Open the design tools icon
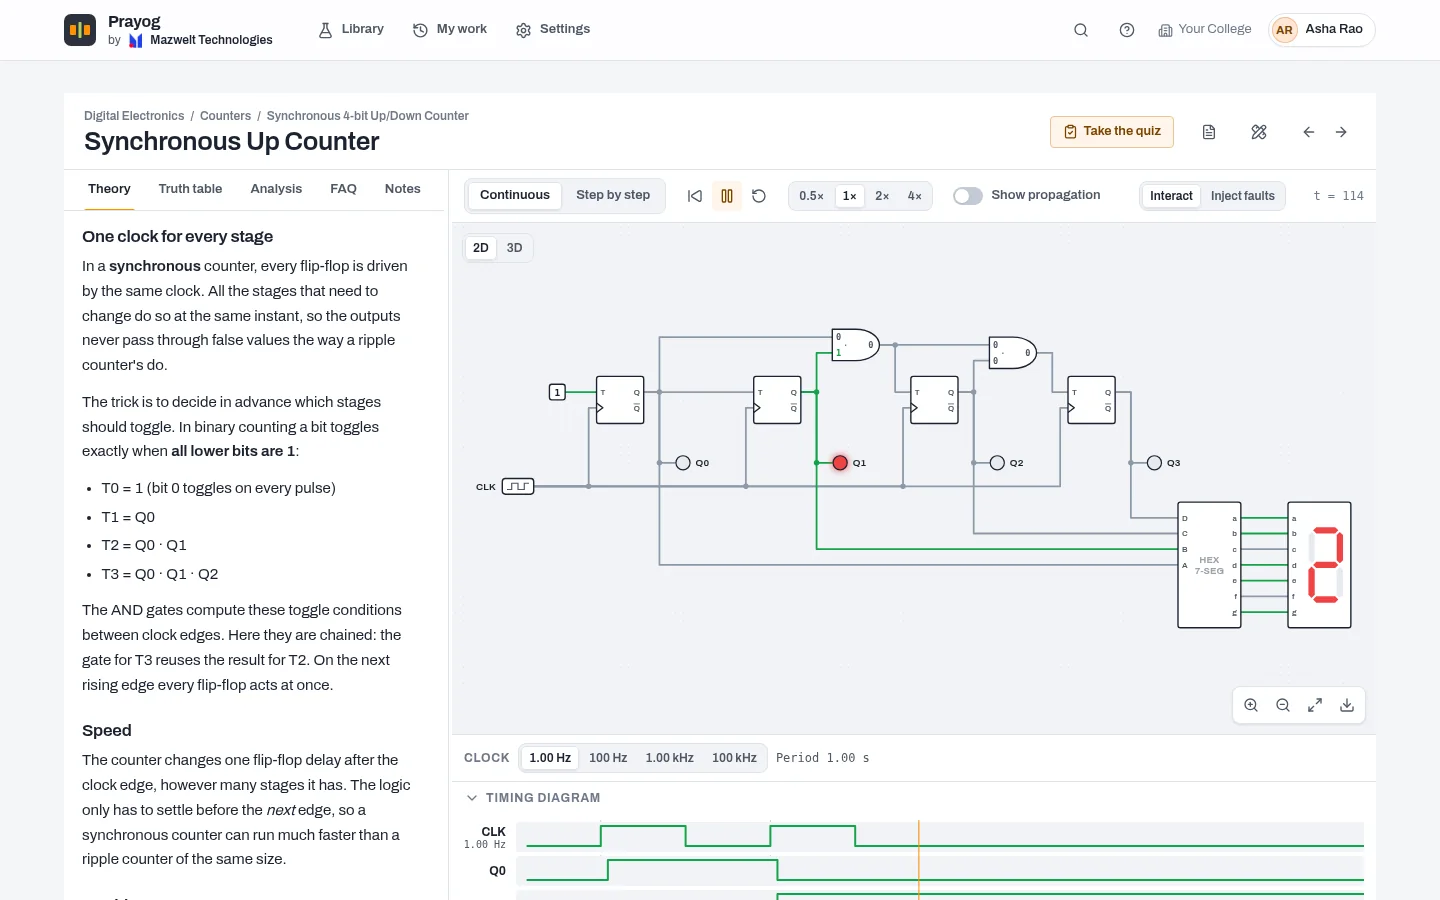Viewport: 1440px width, 900px height. click(1259, 132)
